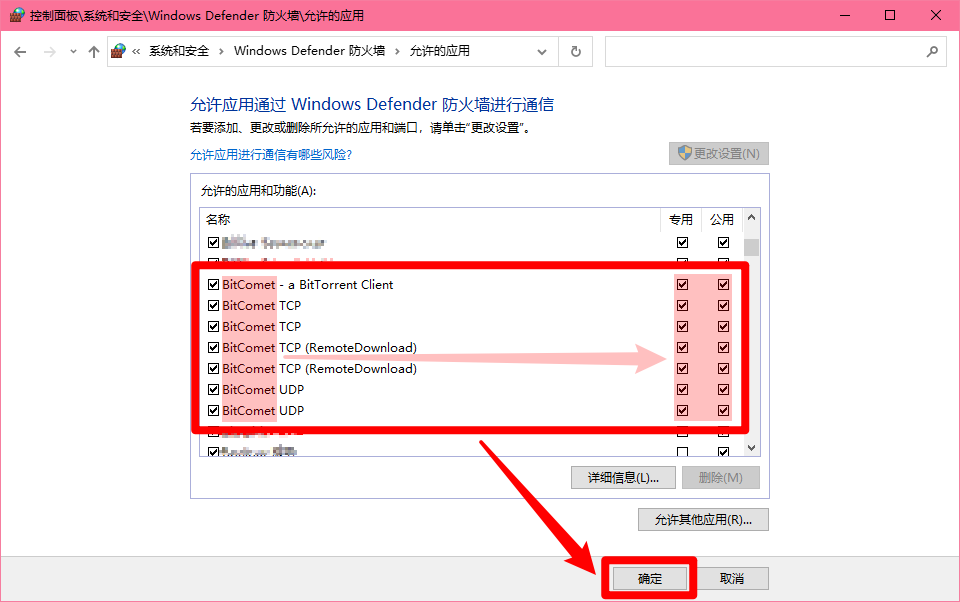The width and height of the screenshot is (960, 602).
Task: Open Windows Defender 防火墙 breadcrumb item
Action: point(309,51)
